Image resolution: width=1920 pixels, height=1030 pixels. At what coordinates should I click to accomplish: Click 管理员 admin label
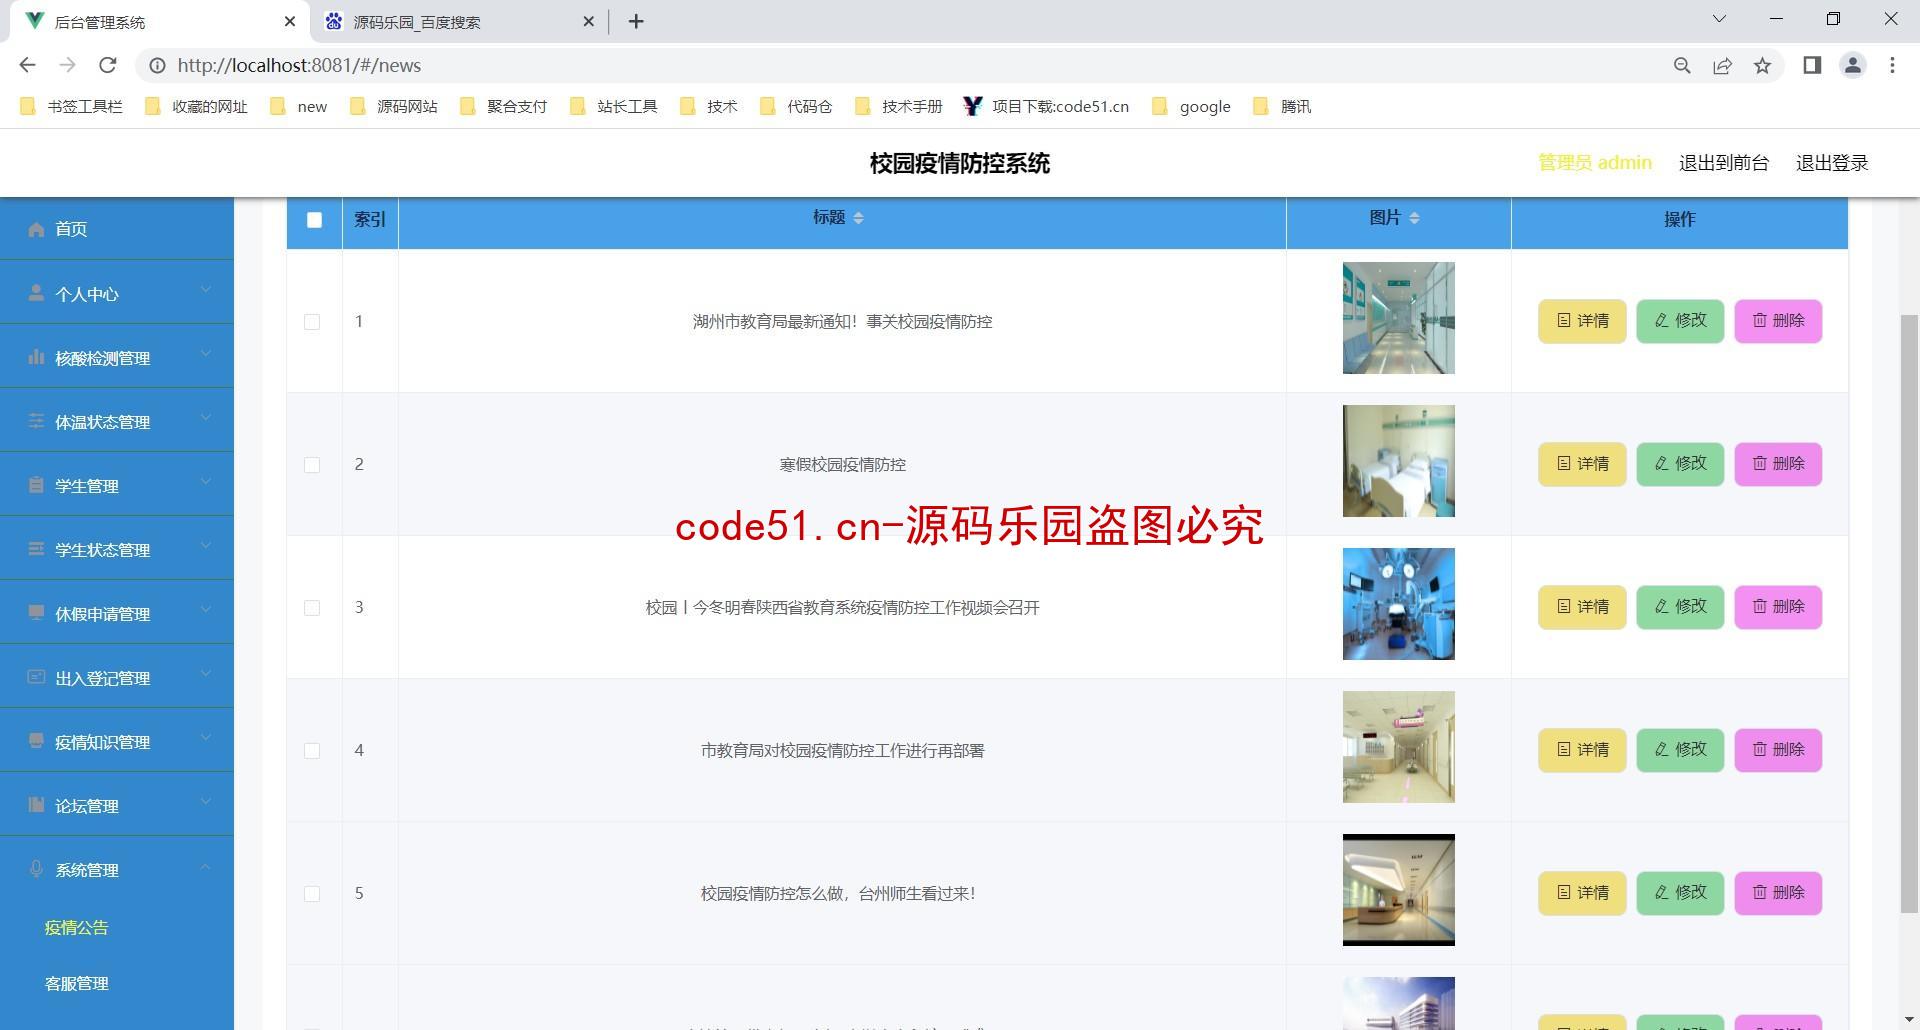click(x=1595, y=163)
